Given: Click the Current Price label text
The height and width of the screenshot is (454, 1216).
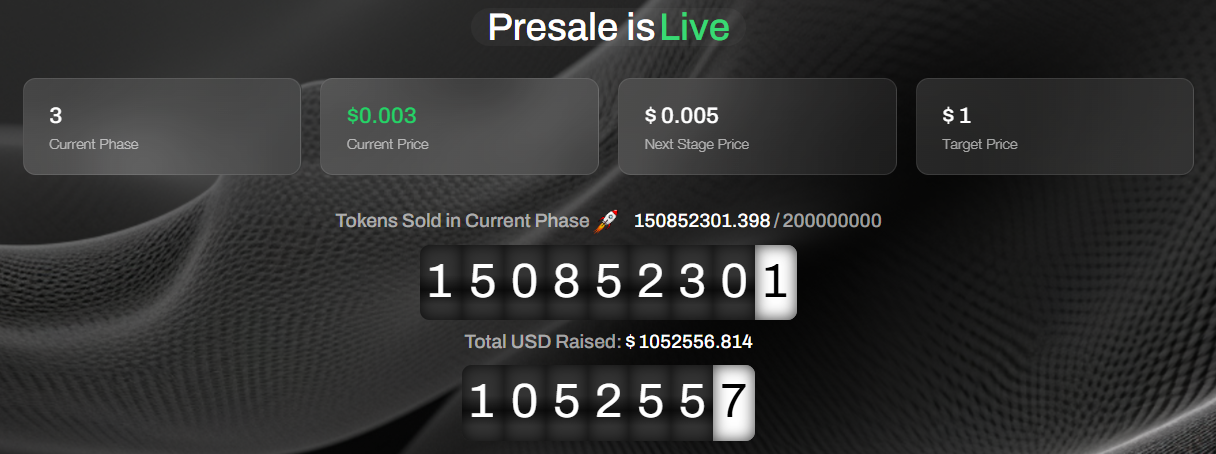Looking at the screenshot, I should pyautogui.click(x=388, y=144).
